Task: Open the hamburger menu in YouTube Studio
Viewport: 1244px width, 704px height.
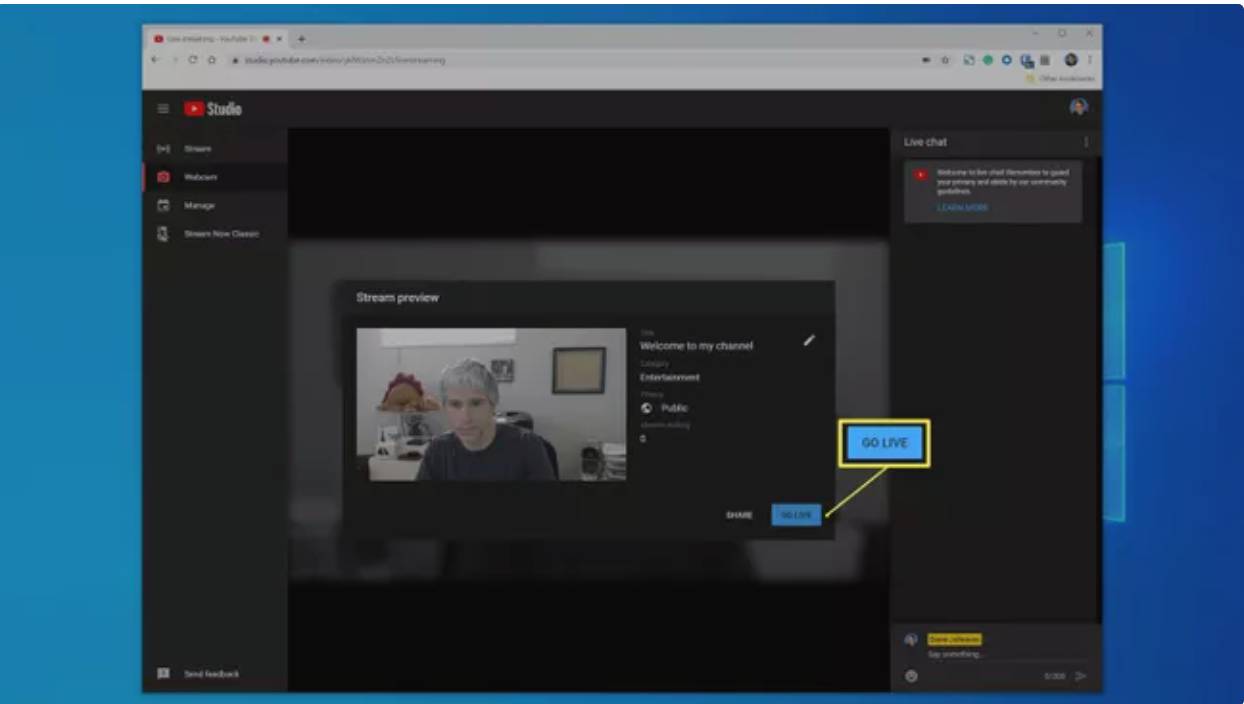Action: pyautogui.click(x=163, y=109)
